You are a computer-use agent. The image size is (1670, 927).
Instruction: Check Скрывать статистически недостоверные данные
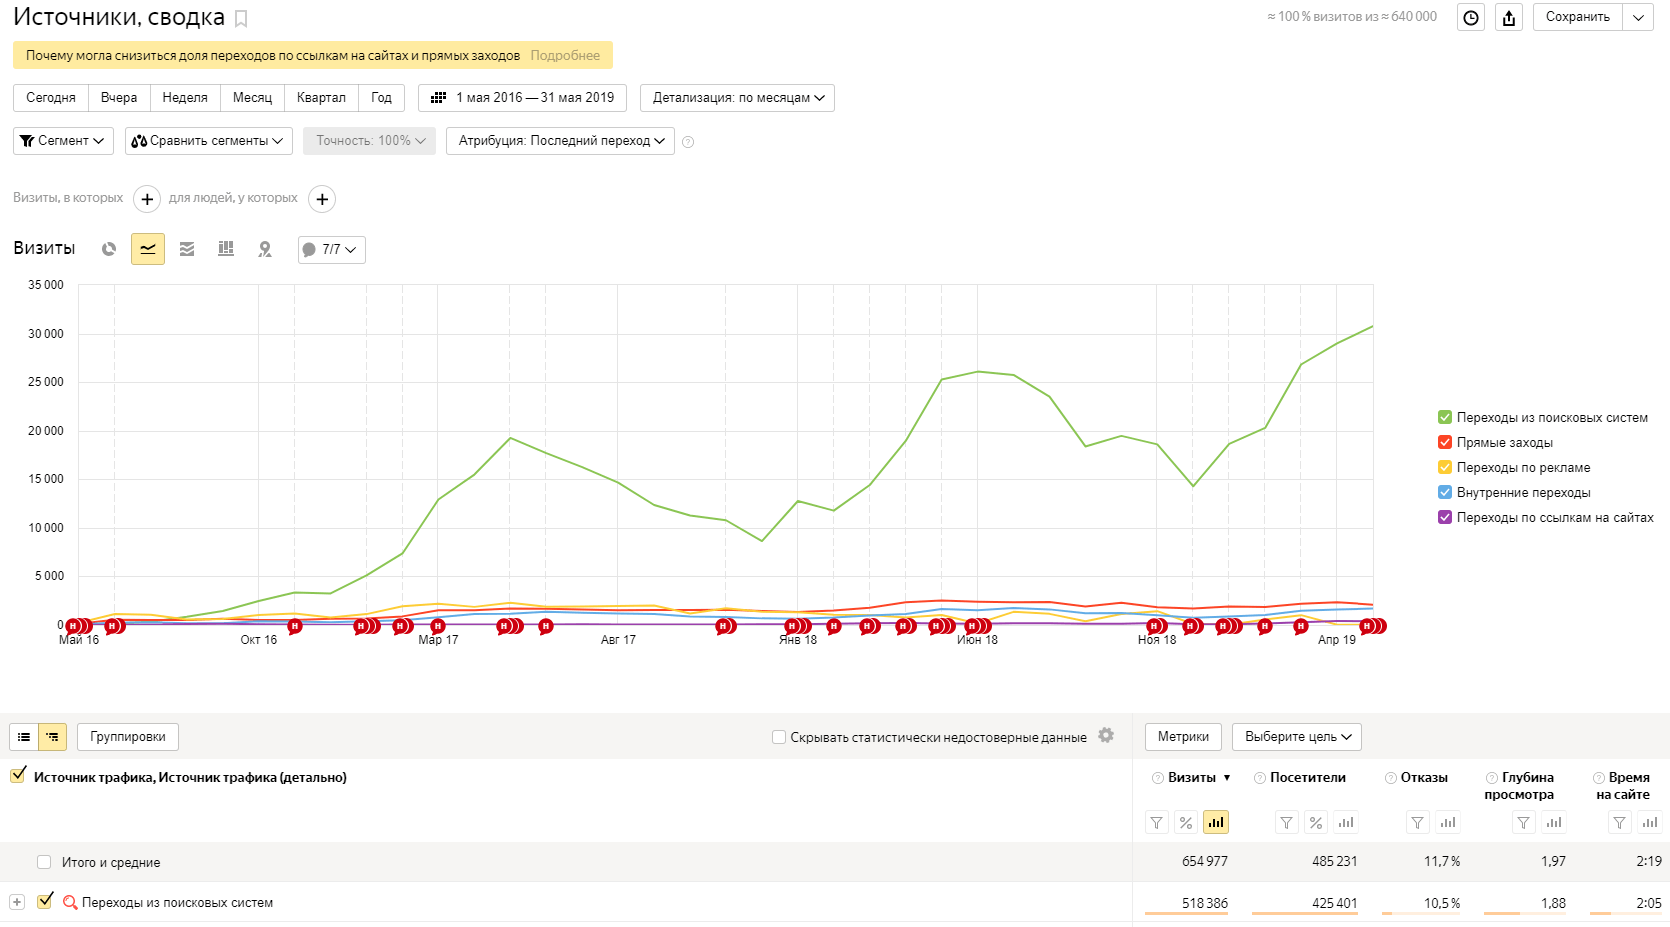[x=779, y=737]
